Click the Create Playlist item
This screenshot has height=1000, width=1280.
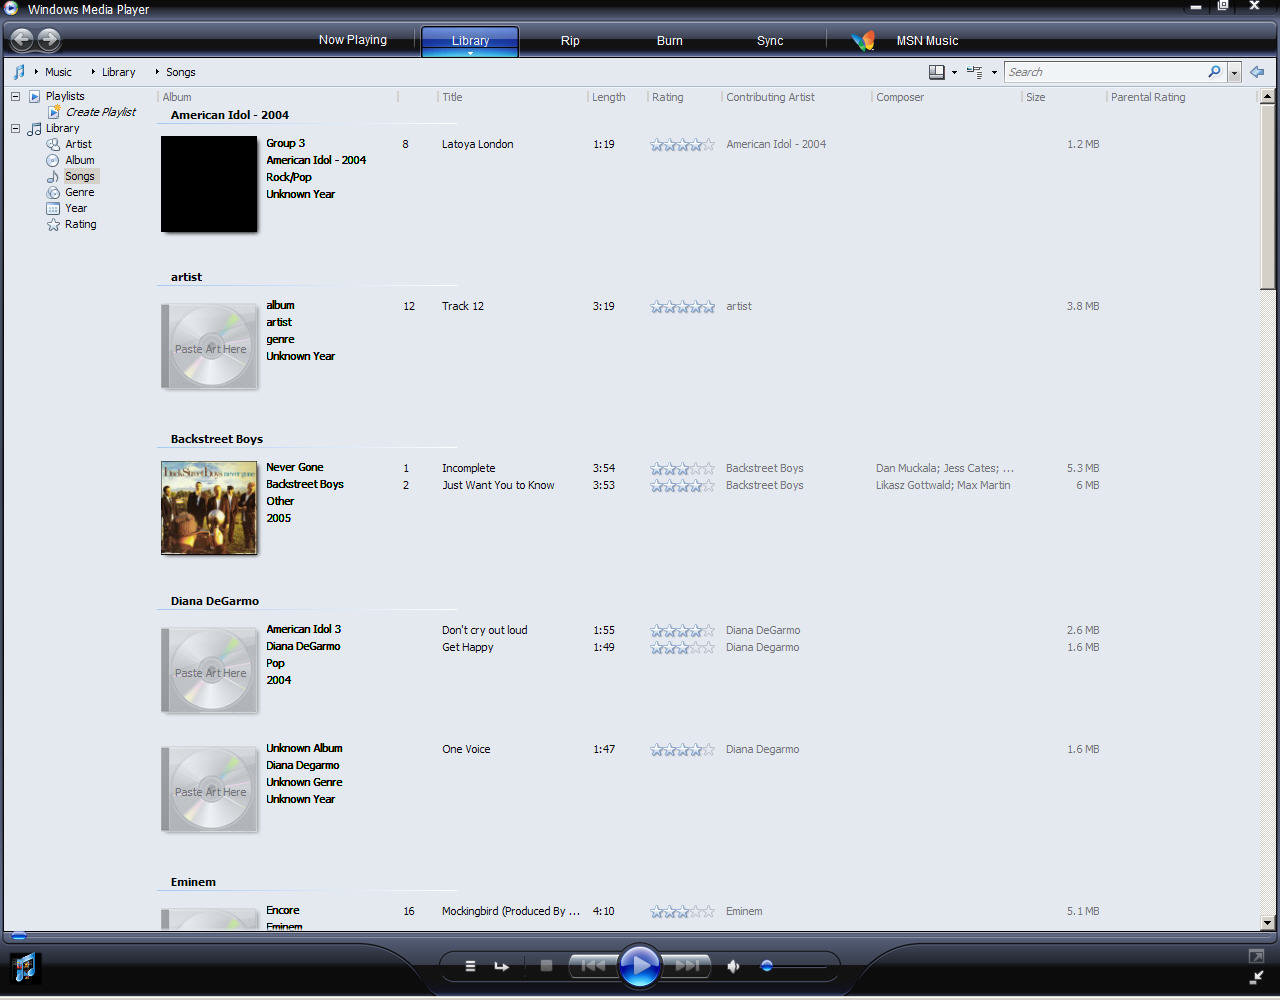click(x=101, y=112)
